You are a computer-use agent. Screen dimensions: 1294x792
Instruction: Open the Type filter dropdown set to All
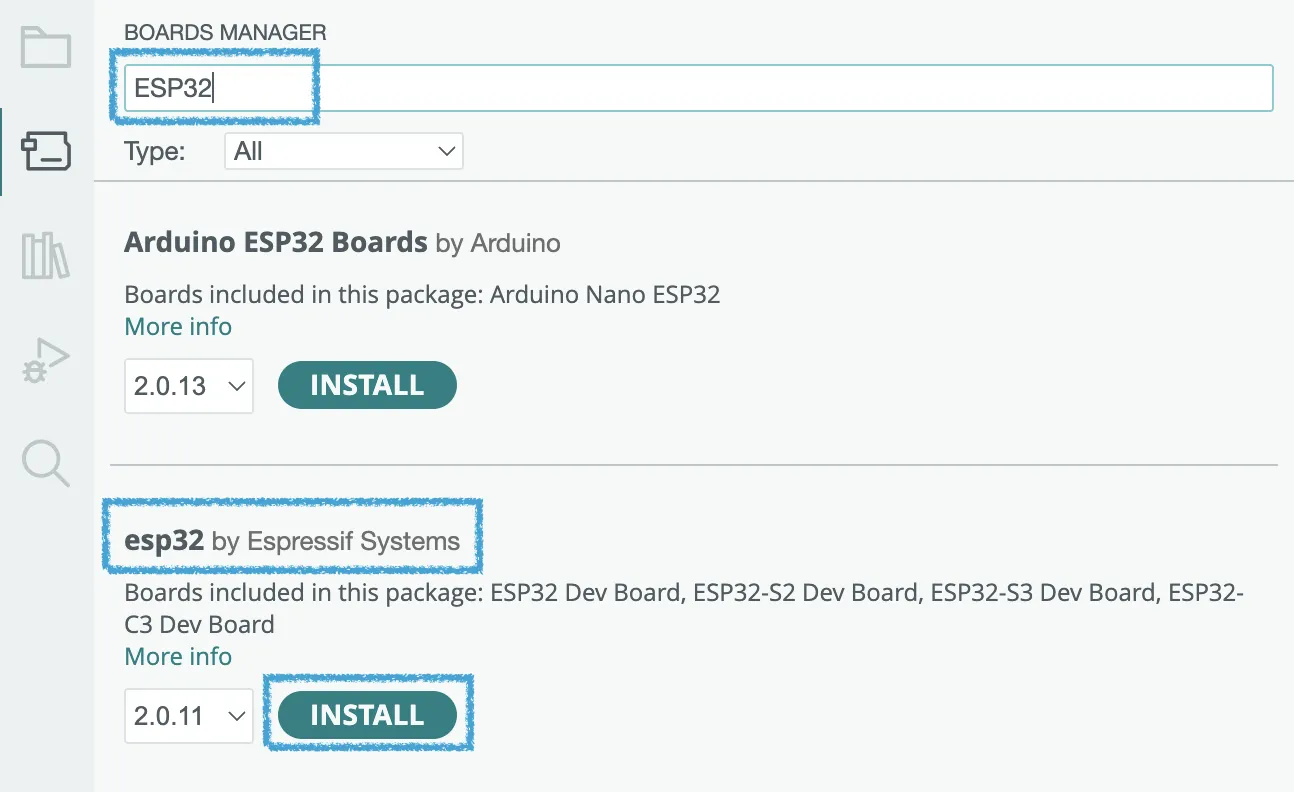pos(343,151)
